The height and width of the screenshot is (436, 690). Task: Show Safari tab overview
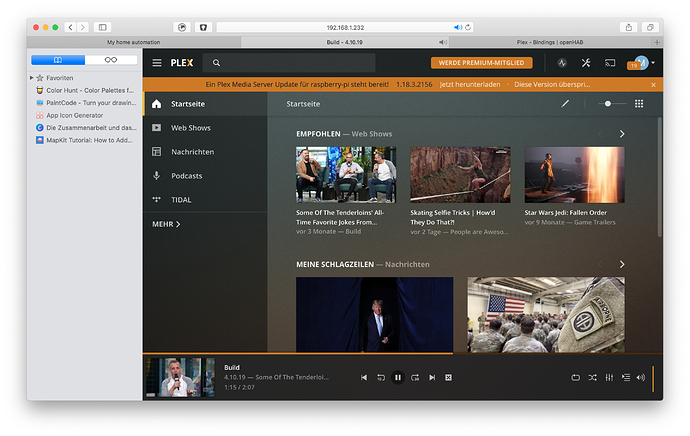point(650,27)
